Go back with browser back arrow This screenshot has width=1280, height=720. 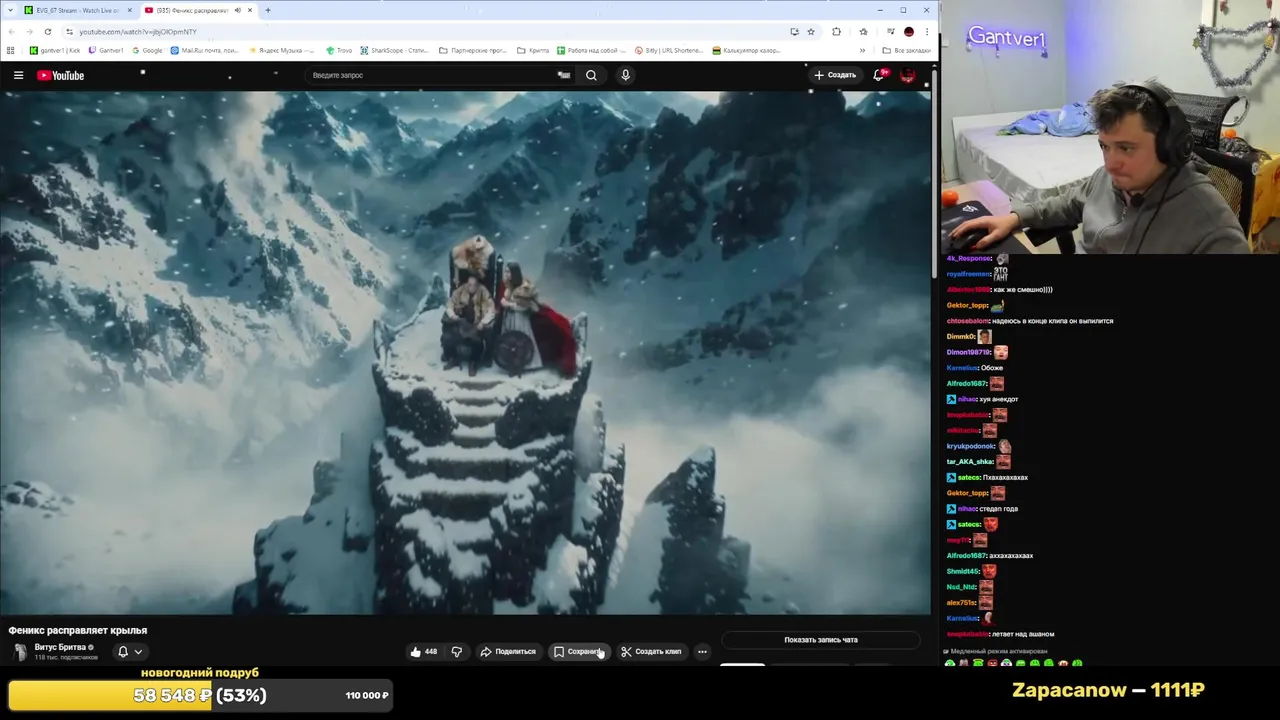11,31
